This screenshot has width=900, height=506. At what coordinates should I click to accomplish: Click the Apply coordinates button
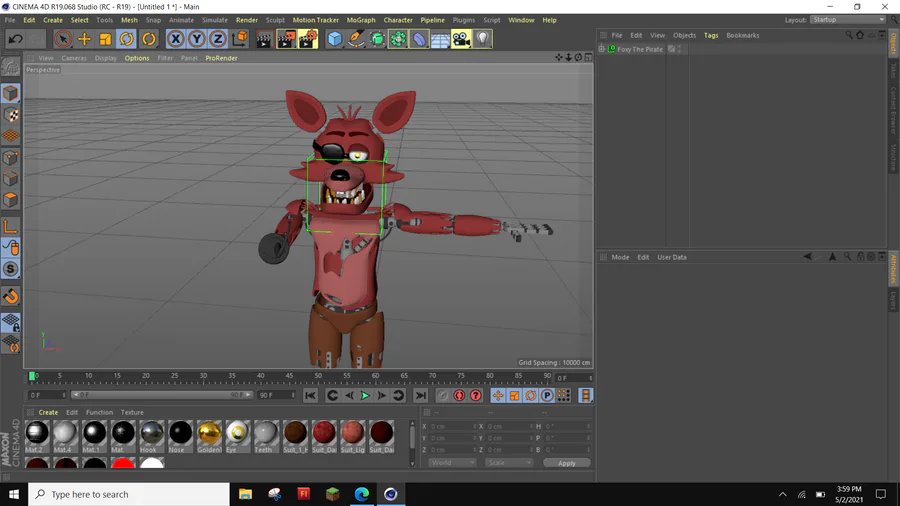(x=567, y=463)
